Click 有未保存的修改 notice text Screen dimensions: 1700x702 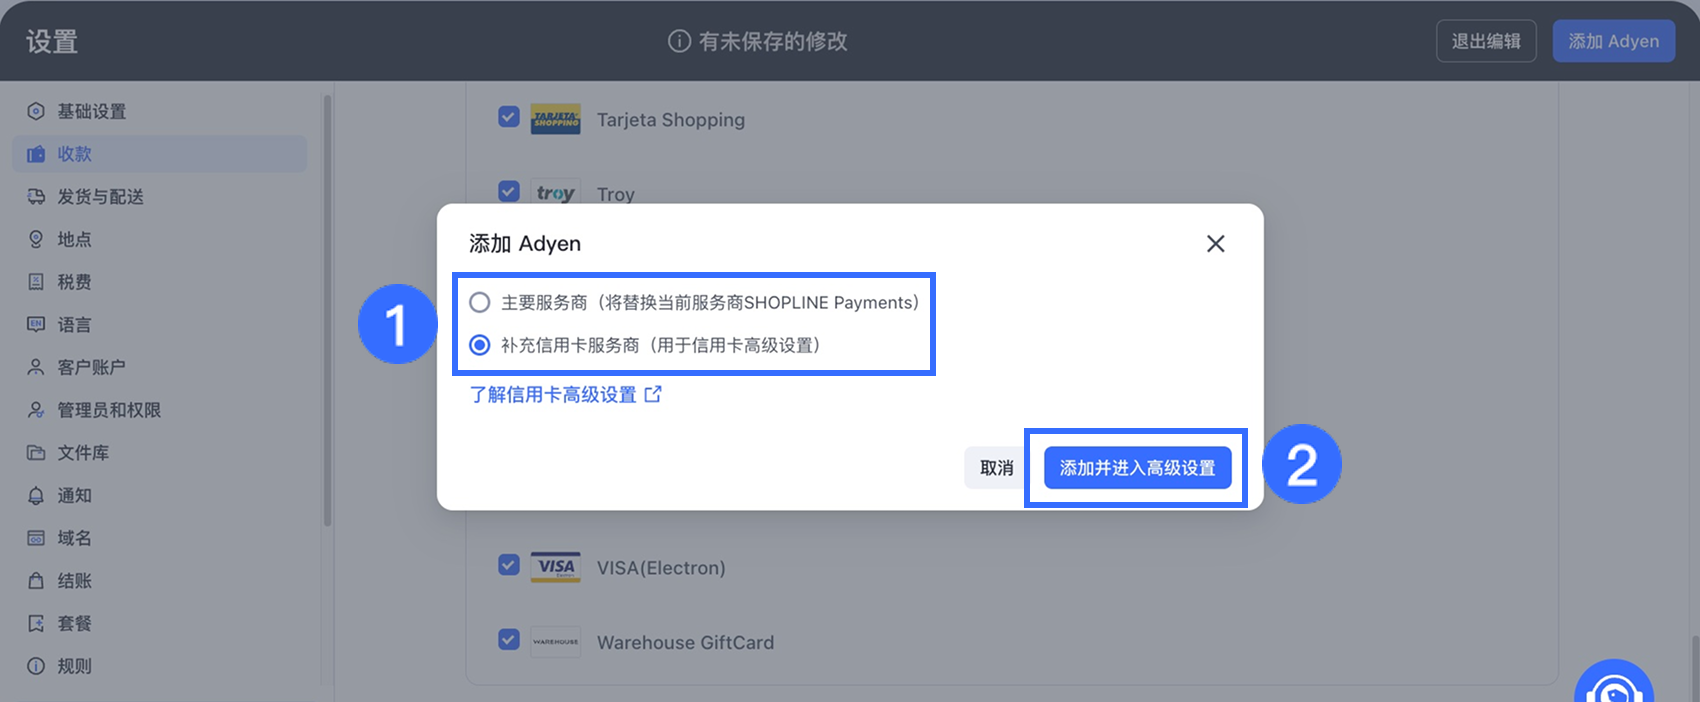(x=773, y=41)
